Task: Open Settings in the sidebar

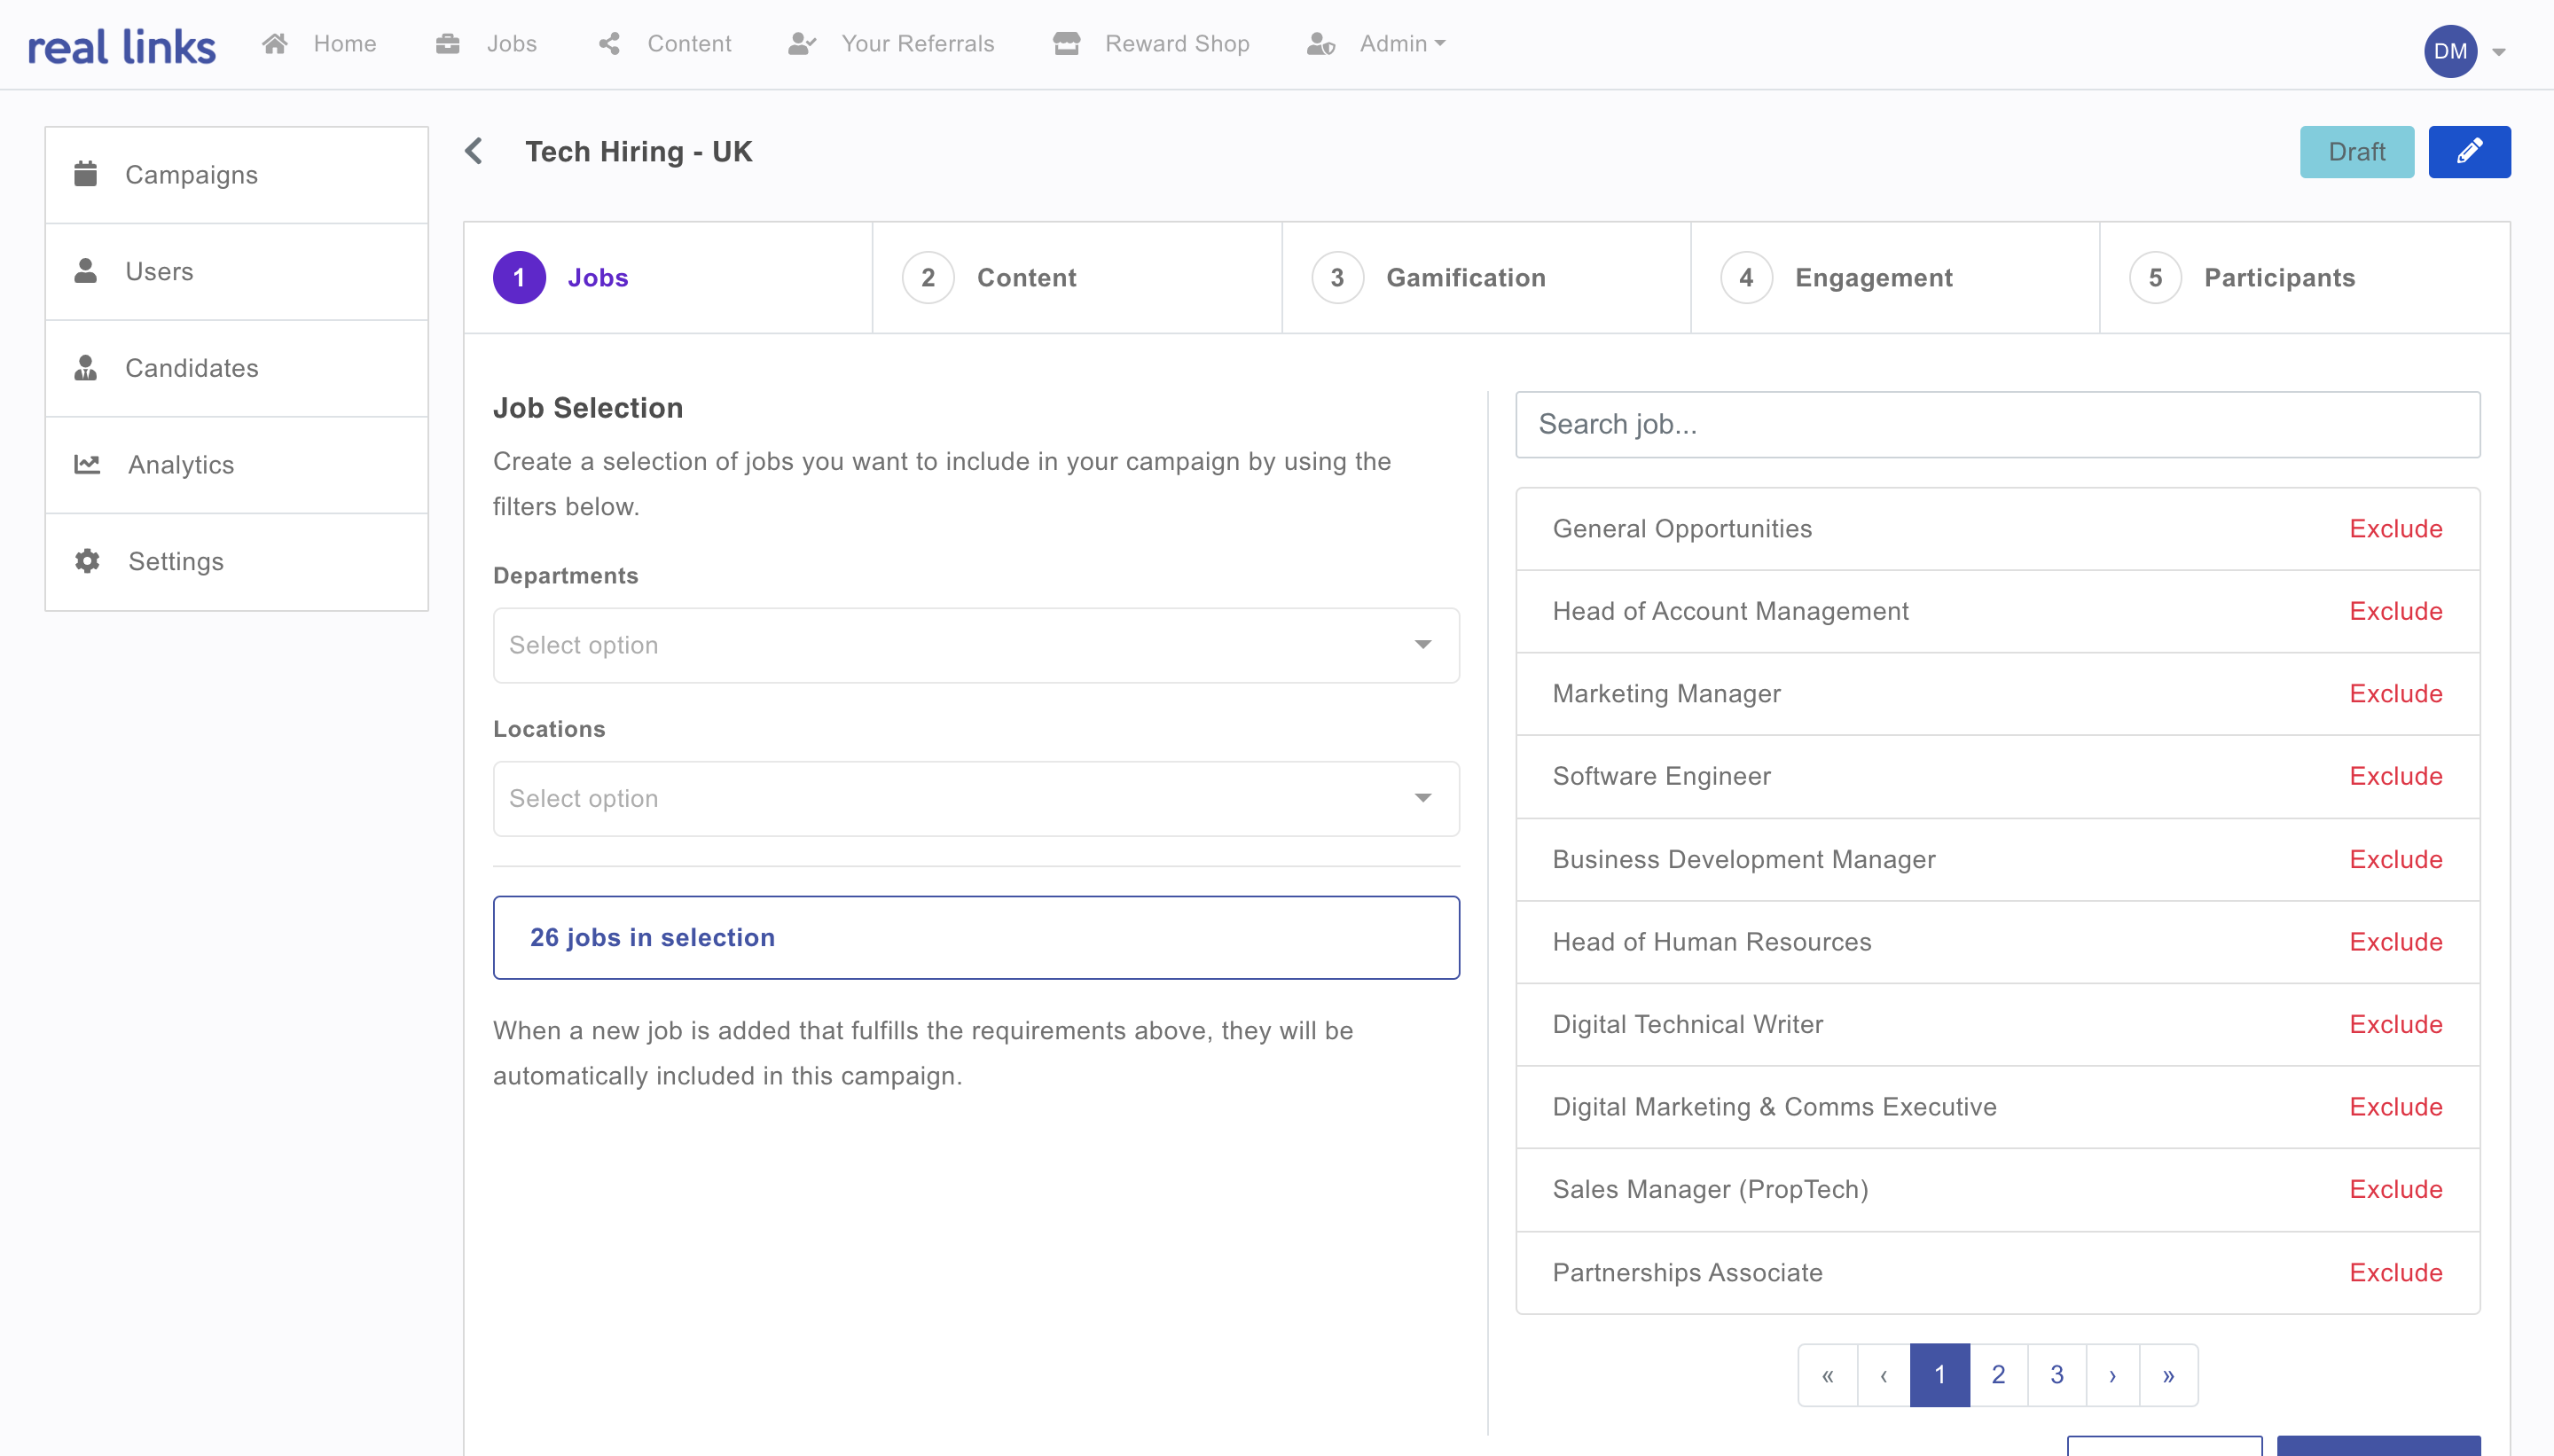Action: (x=175, y=562)
